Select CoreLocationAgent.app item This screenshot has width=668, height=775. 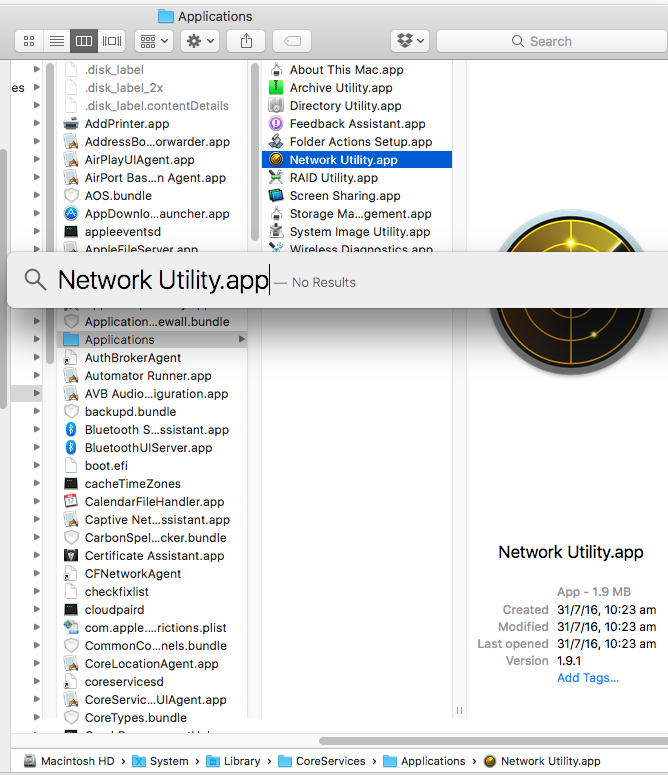pyautogui.click(x=152, y=663)
